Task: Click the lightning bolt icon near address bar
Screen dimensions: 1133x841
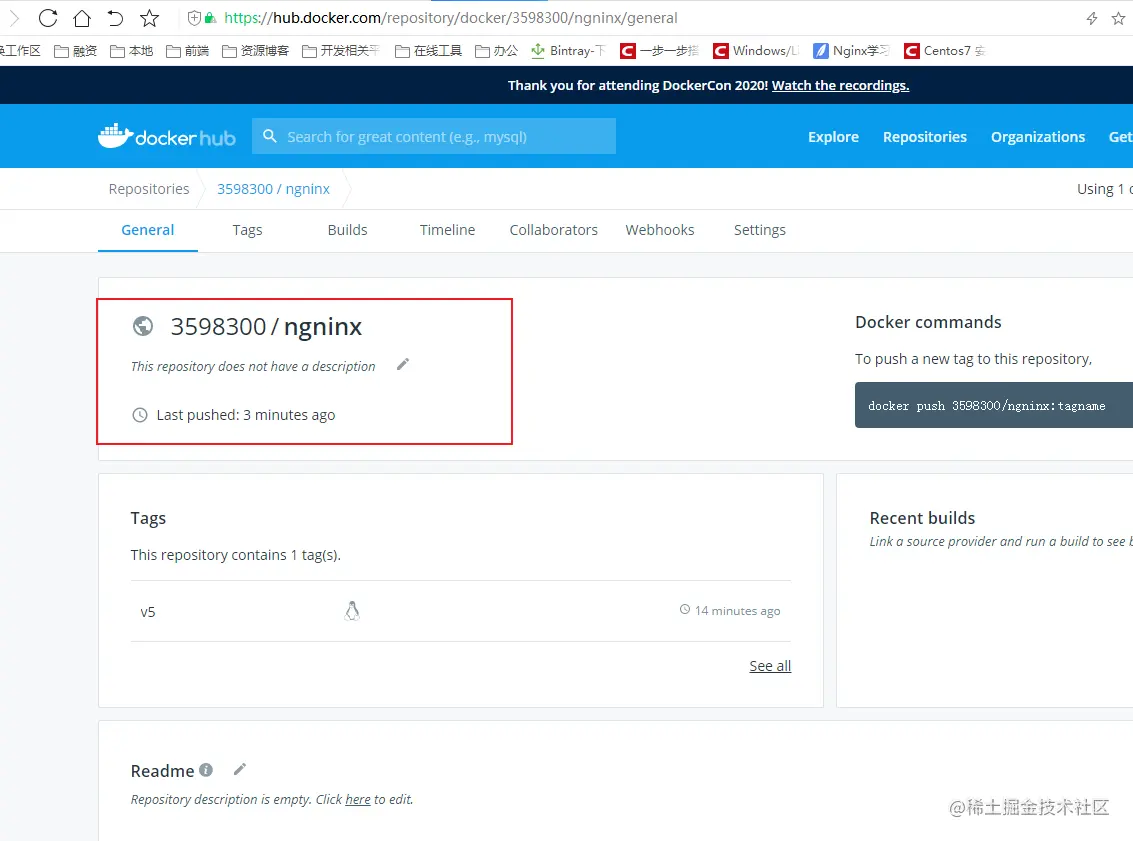Action: click(1092, 19)
